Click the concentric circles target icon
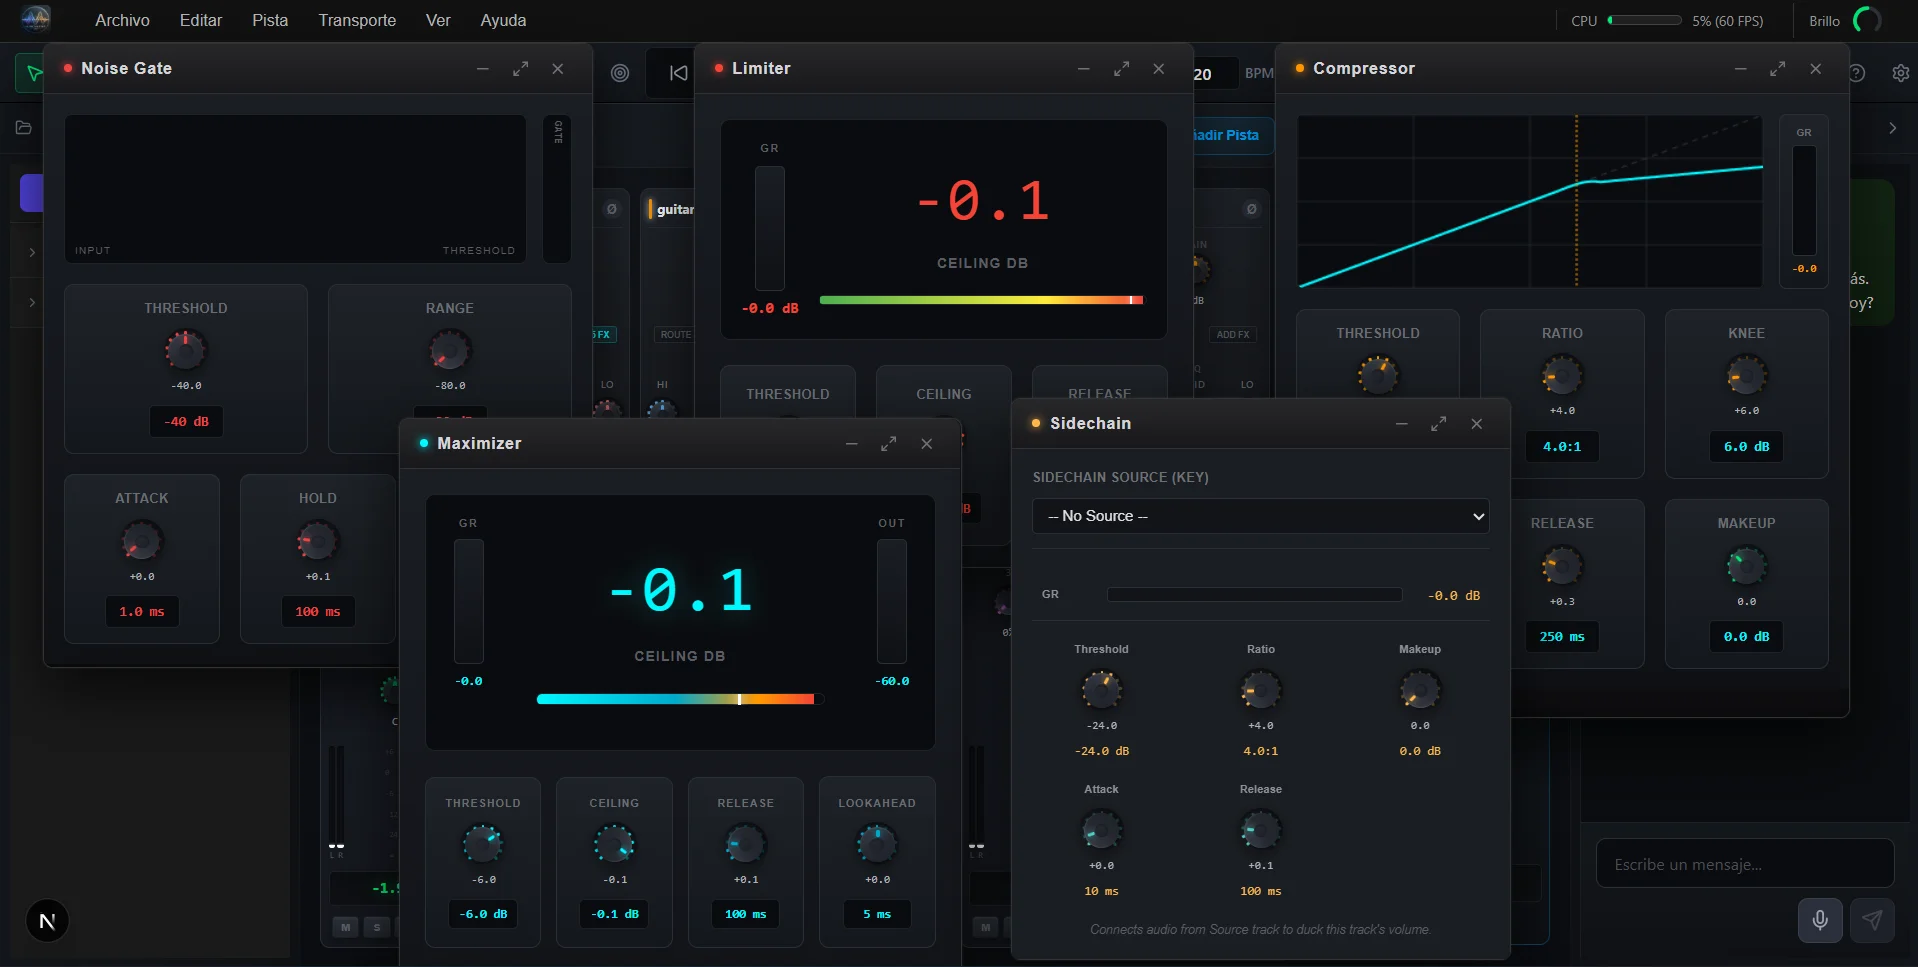This screenshot has height=967, width=1918. [x=620, y=73]
